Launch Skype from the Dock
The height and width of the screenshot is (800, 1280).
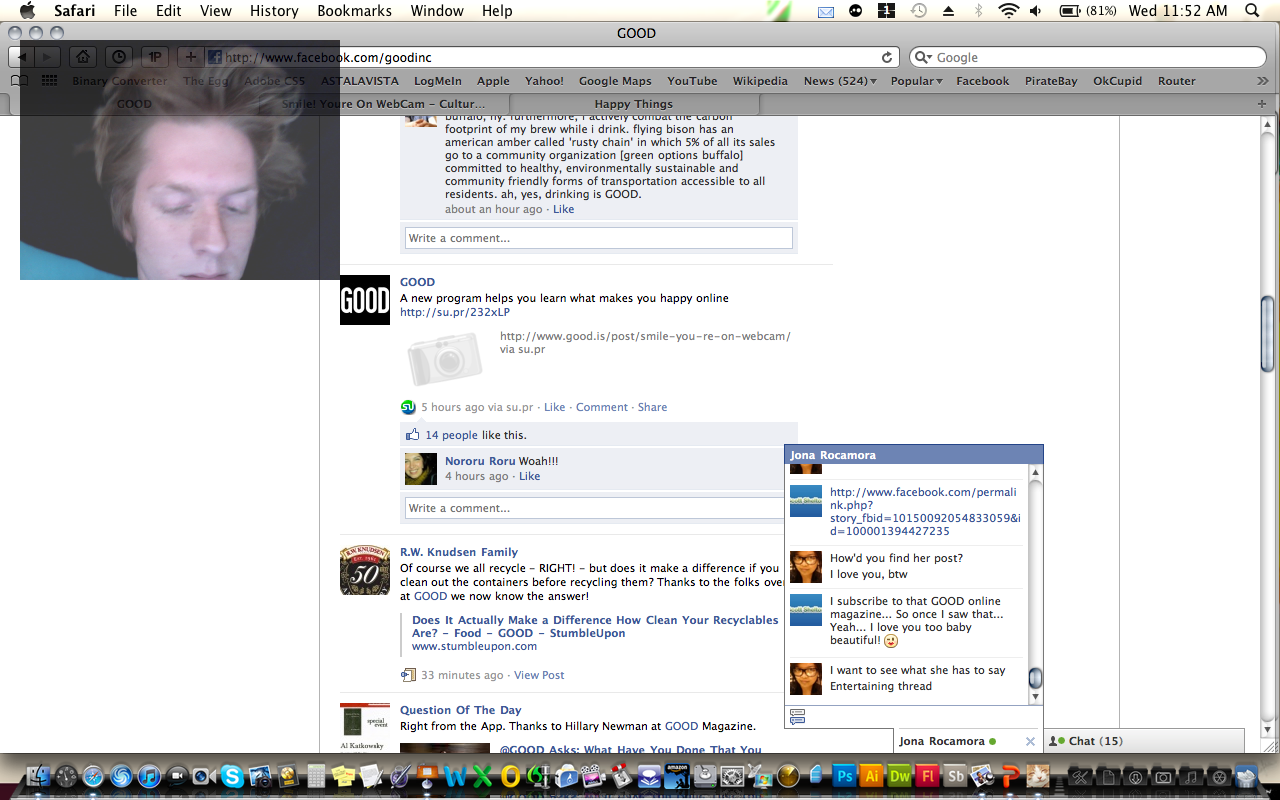pos(232,776)
